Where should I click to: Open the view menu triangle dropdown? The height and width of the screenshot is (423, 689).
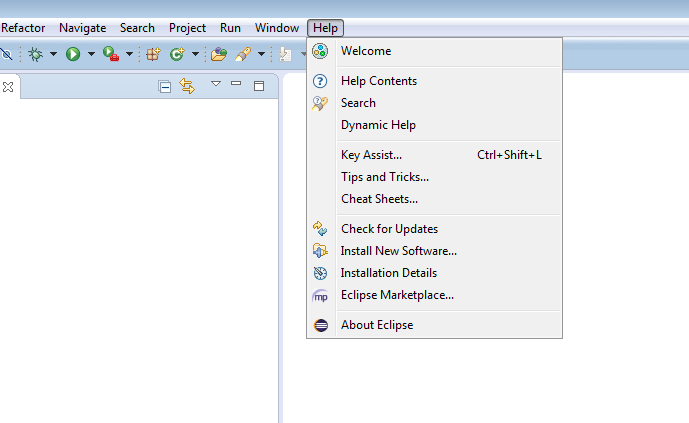pyautogui.click(x=215, y=86)
